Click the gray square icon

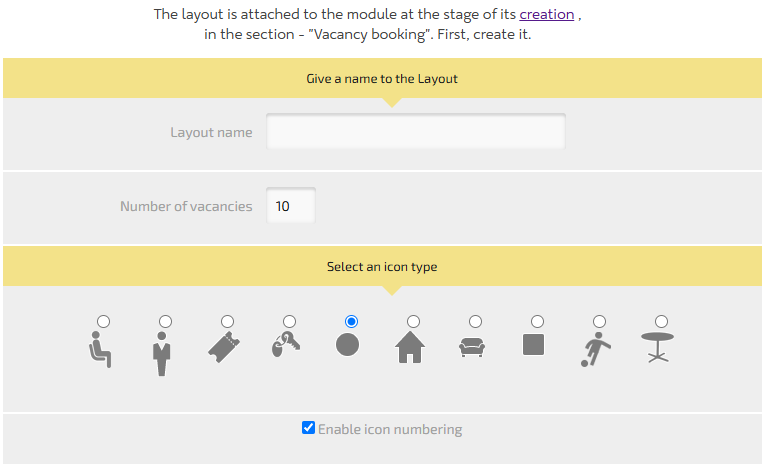point(535,345)
